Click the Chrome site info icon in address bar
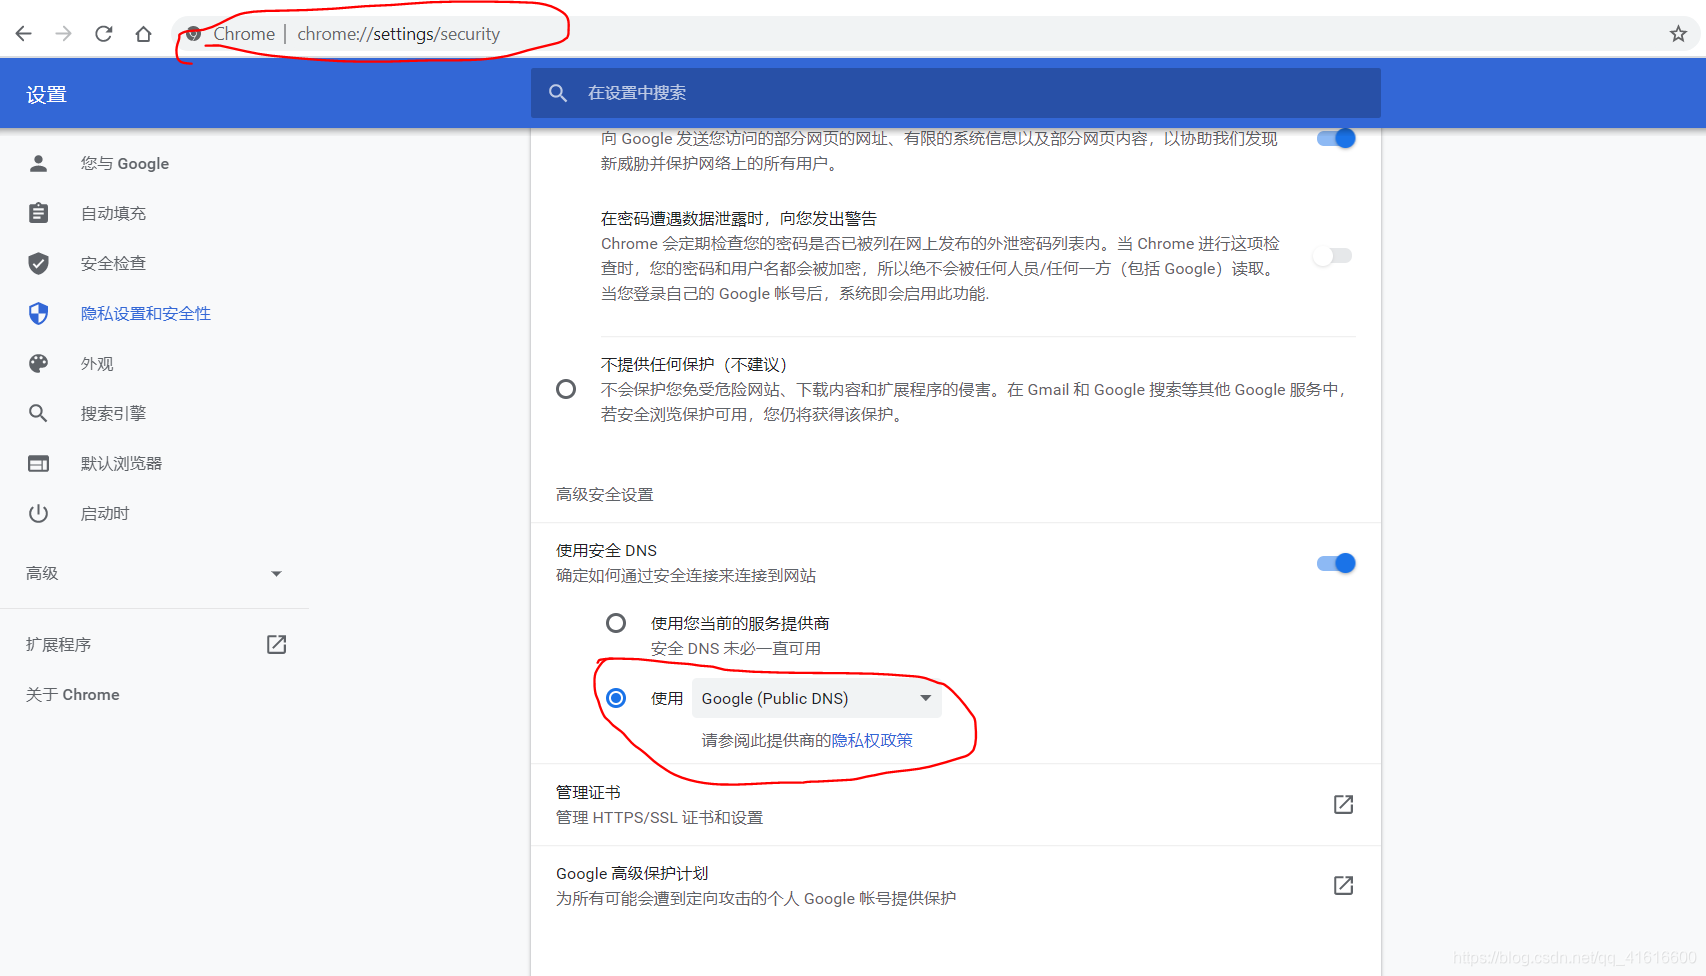Image resolution: width=1706 pixels, height=976 pixels. point(194,34)
